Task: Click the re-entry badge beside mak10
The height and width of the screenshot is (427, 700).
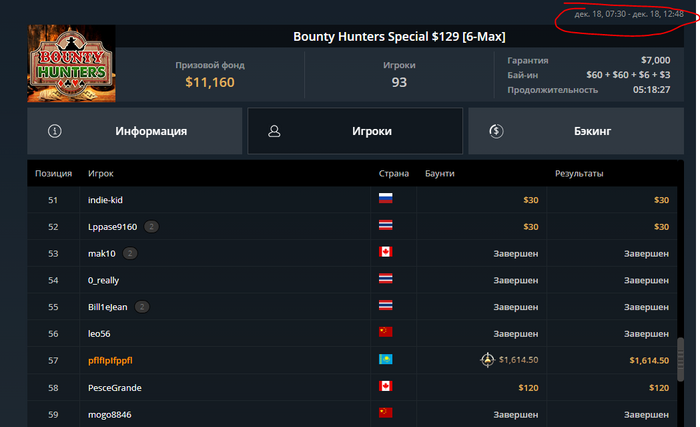Action: coord(130,253)
